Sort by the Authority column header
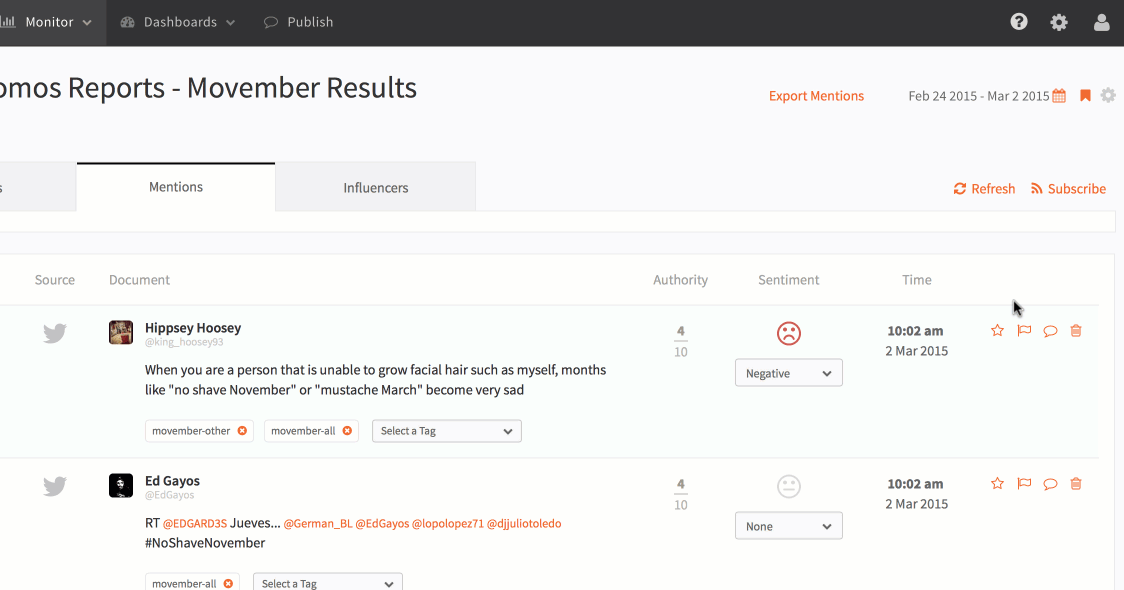This screenshot has width=1124, height=590. pos(680,280)
